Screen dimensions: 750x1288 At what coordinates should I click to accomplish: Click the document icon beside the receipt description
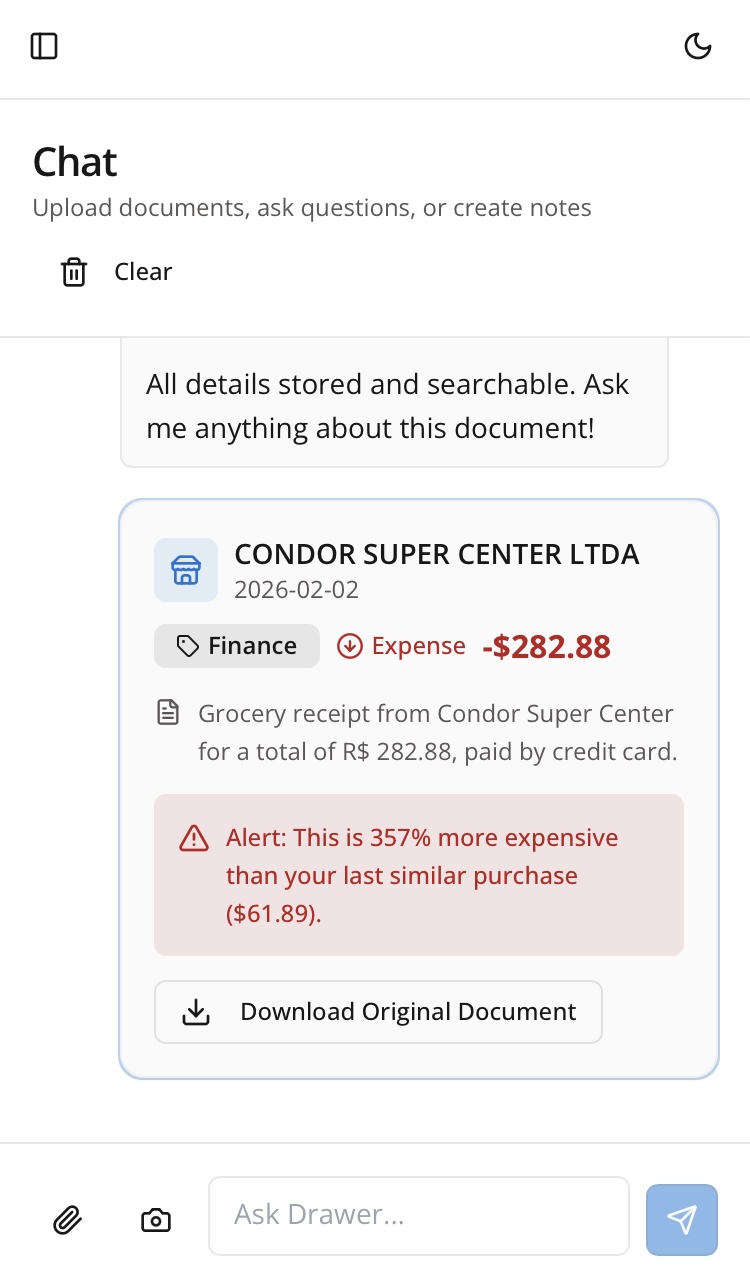tap(169, 713)
